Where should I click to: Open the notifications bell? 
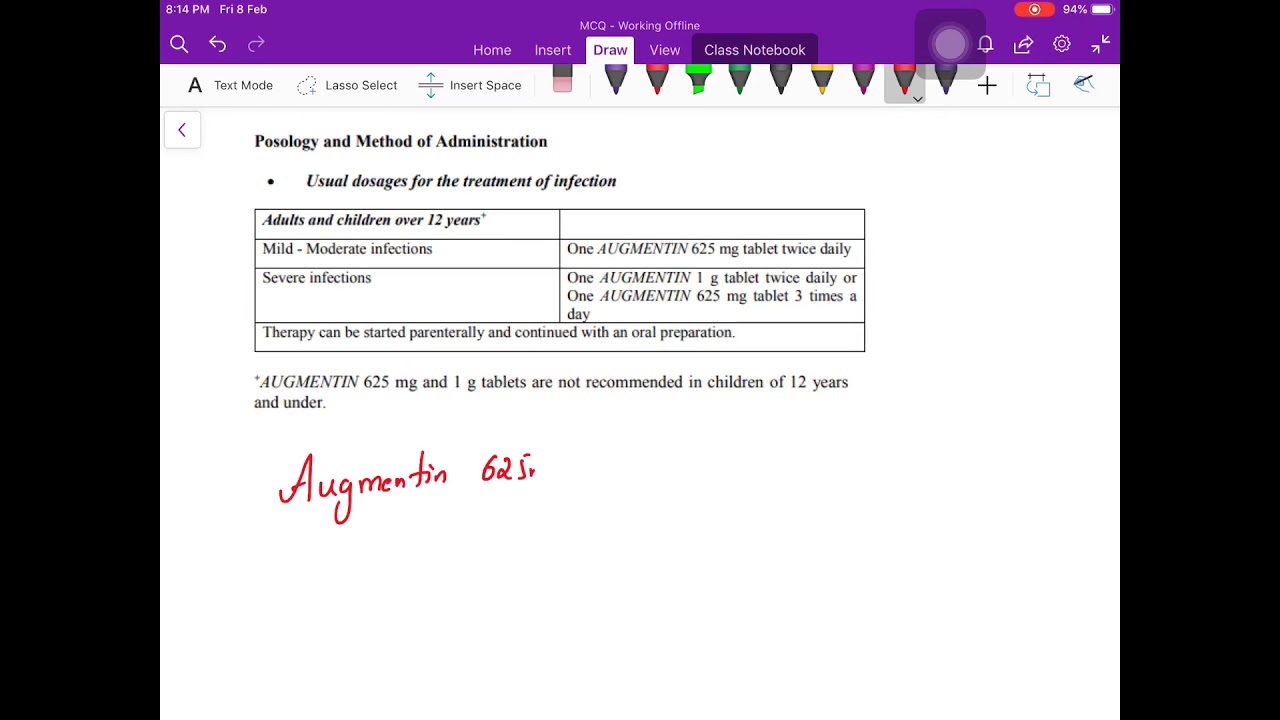(x=985, y=44)
